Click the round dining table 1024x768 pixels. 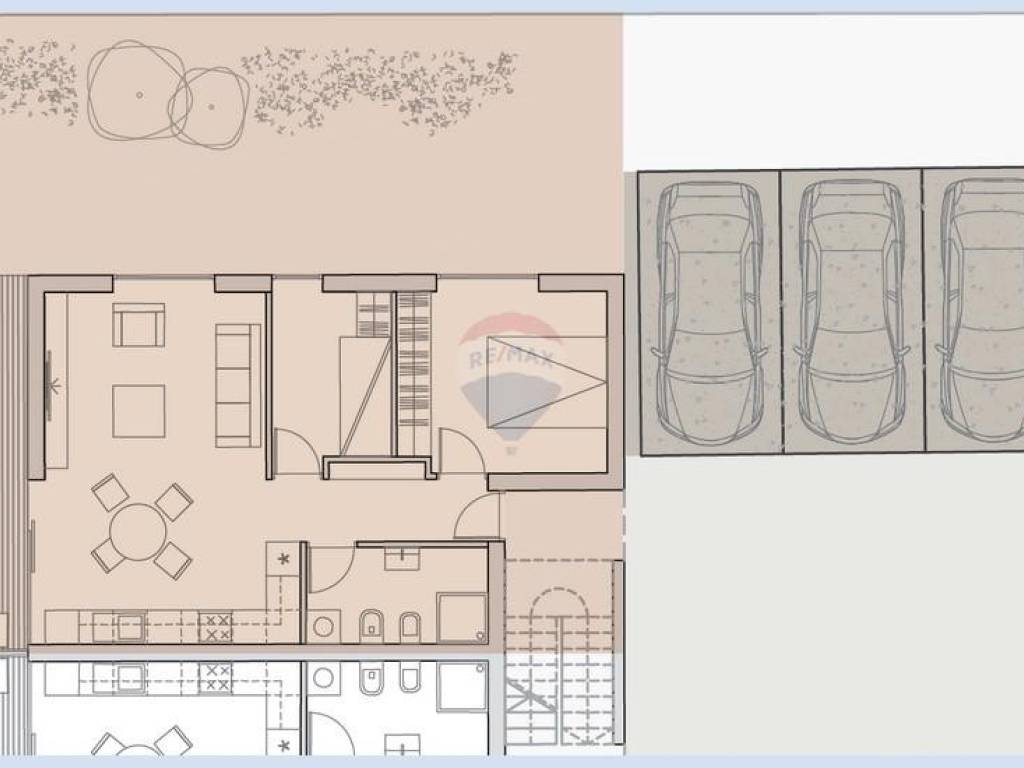click(x=139, y=532)
